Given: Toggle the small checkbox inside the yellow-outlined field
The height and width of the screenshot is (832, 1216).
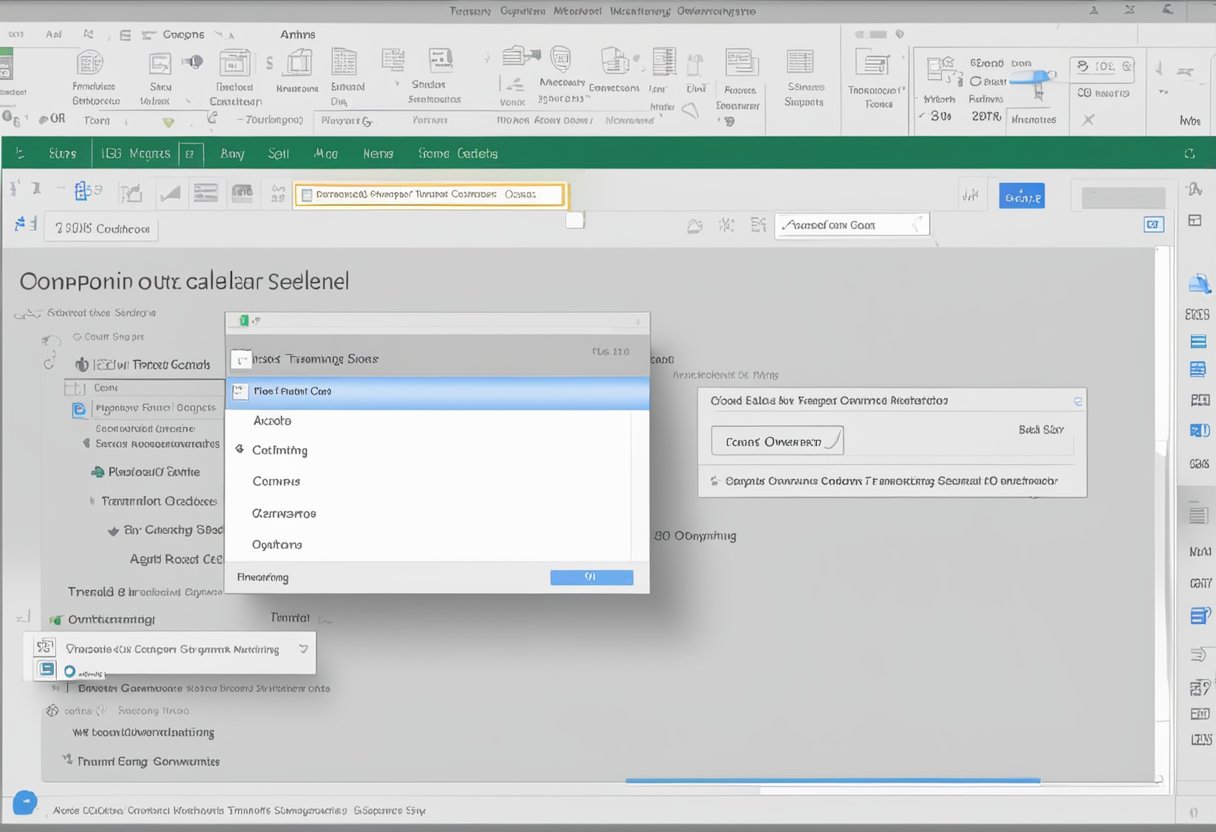Looking at the screenshot, I should 306,196.
